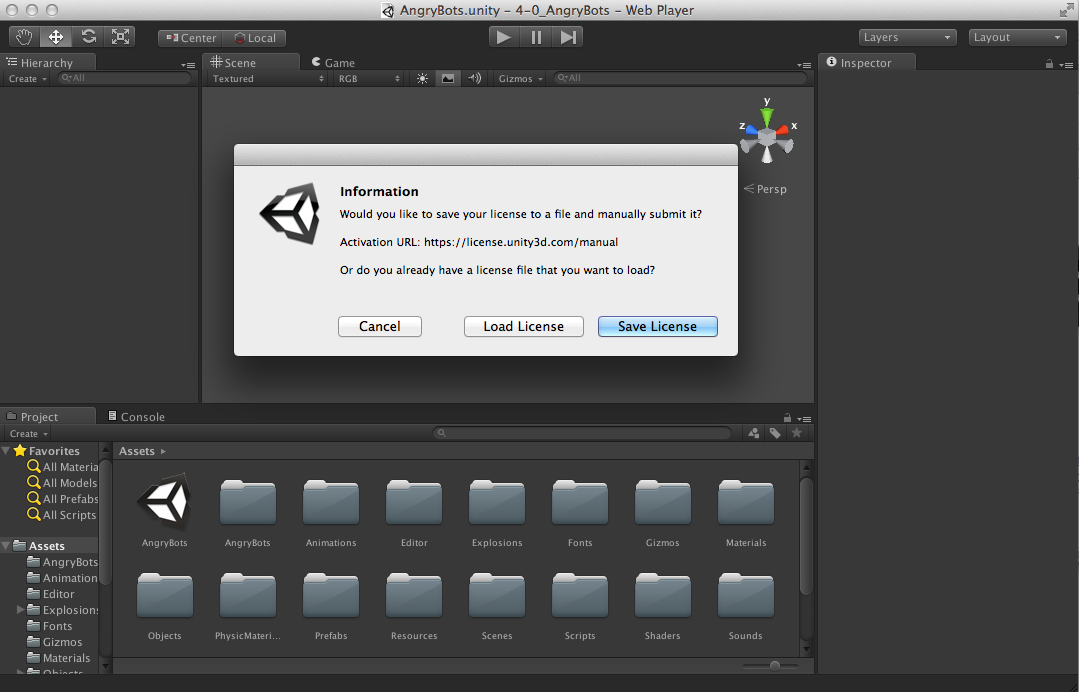
Task: Select All Materials favorite search
Action: coord(63,466)
